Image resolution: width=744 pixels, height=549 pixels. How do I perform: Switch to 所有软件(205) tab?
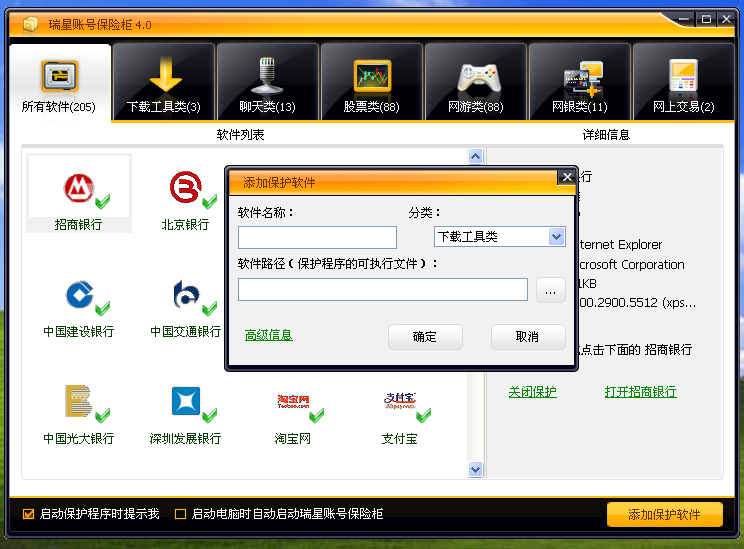tap(60, 82)
